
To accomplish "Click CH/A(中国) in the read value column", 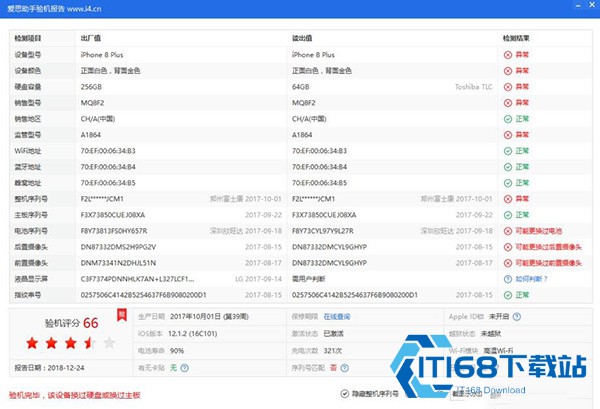I will [309, 119].
